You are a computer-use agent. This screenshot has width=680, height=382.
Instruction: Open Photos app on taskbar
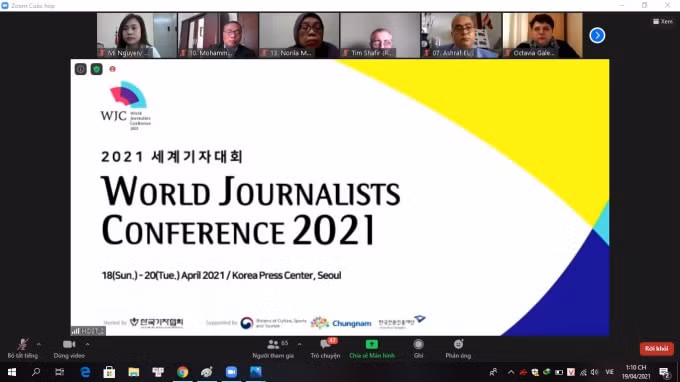[256, 372]
